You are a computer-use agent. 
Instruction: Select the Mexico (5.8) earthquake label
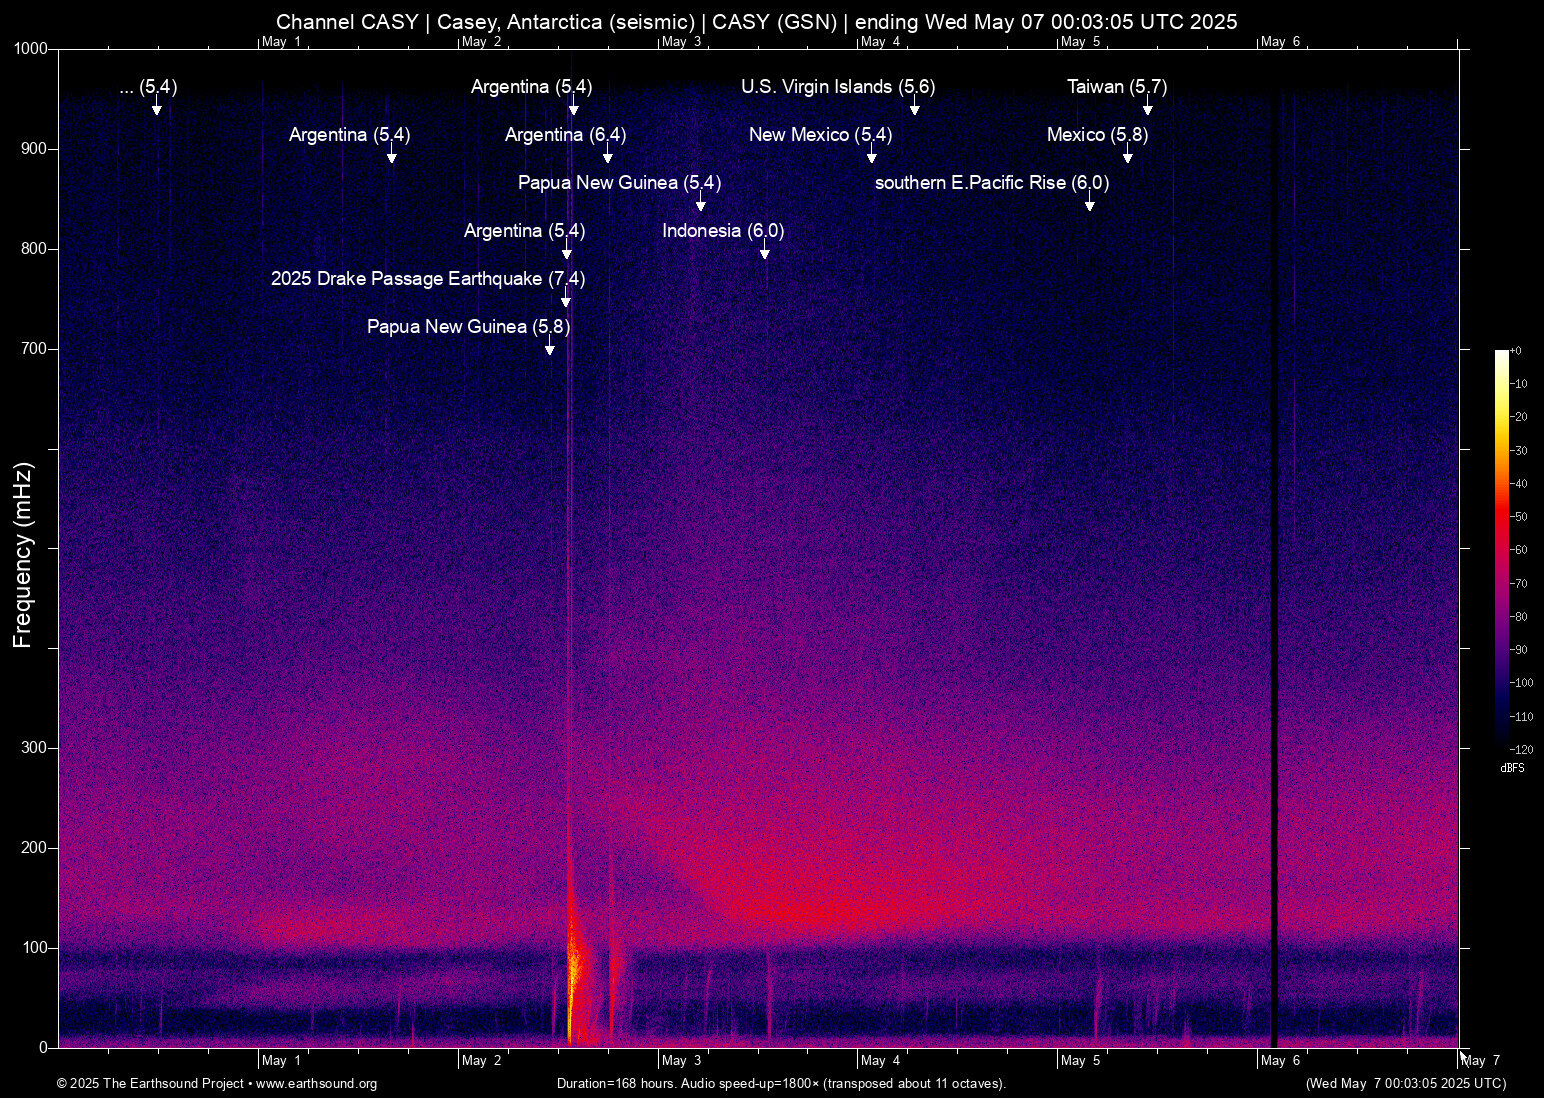(x=1097, y=134)
